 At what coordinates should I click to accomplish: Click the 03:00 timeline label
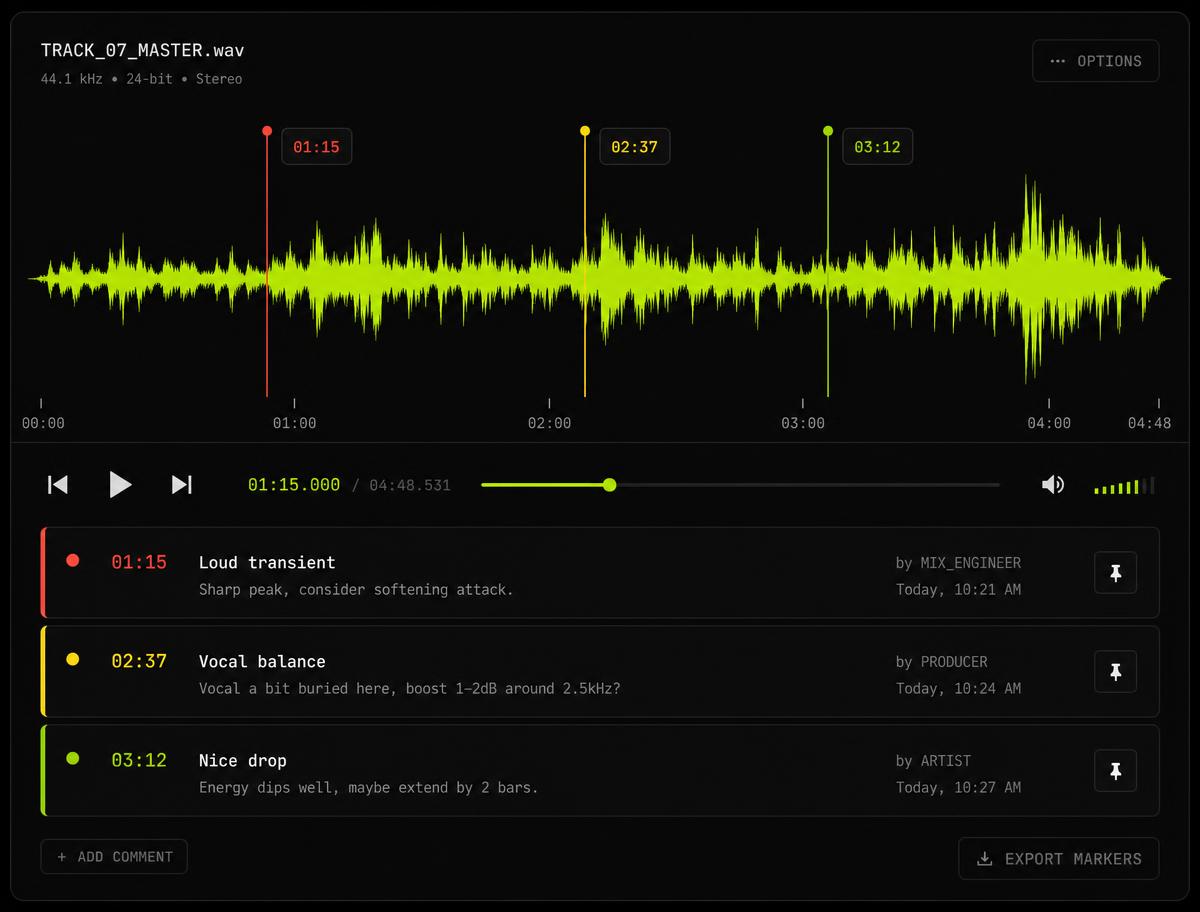pos(803,423)
